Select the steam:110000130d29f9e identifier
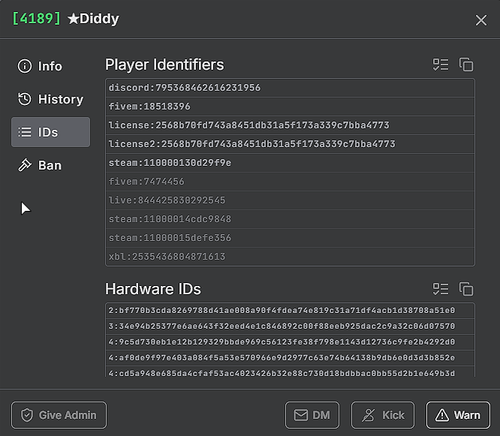Image resolution: width=500 pixels, height=436 pixels. [x=290, y=163]
